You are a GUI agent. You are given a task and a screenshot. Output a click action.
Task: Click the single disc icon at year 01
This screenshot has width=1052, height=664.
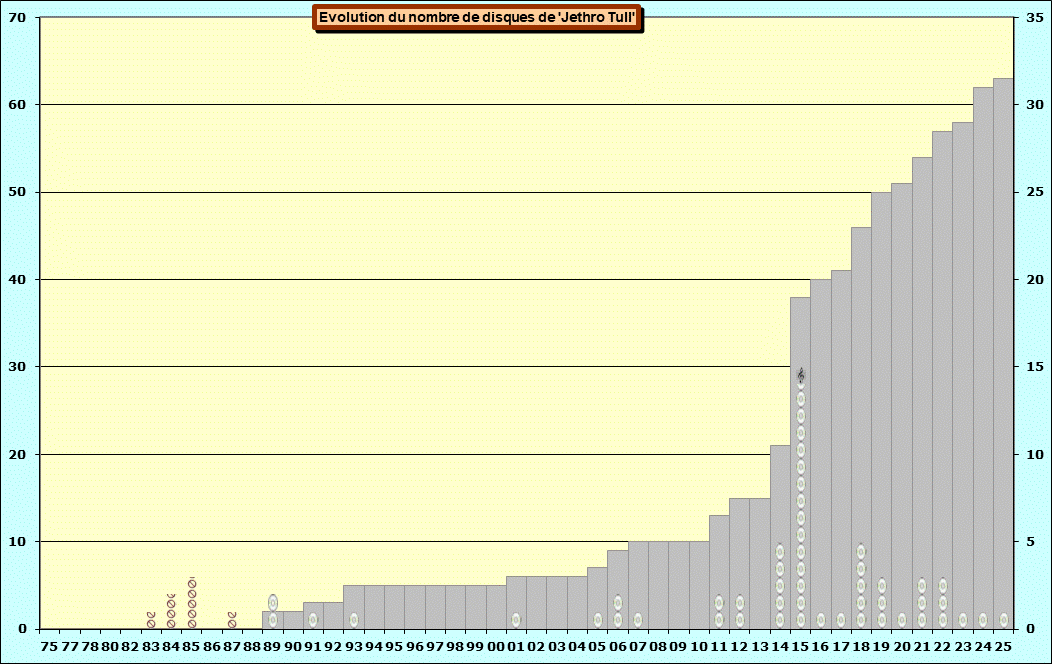click(515, 620)
